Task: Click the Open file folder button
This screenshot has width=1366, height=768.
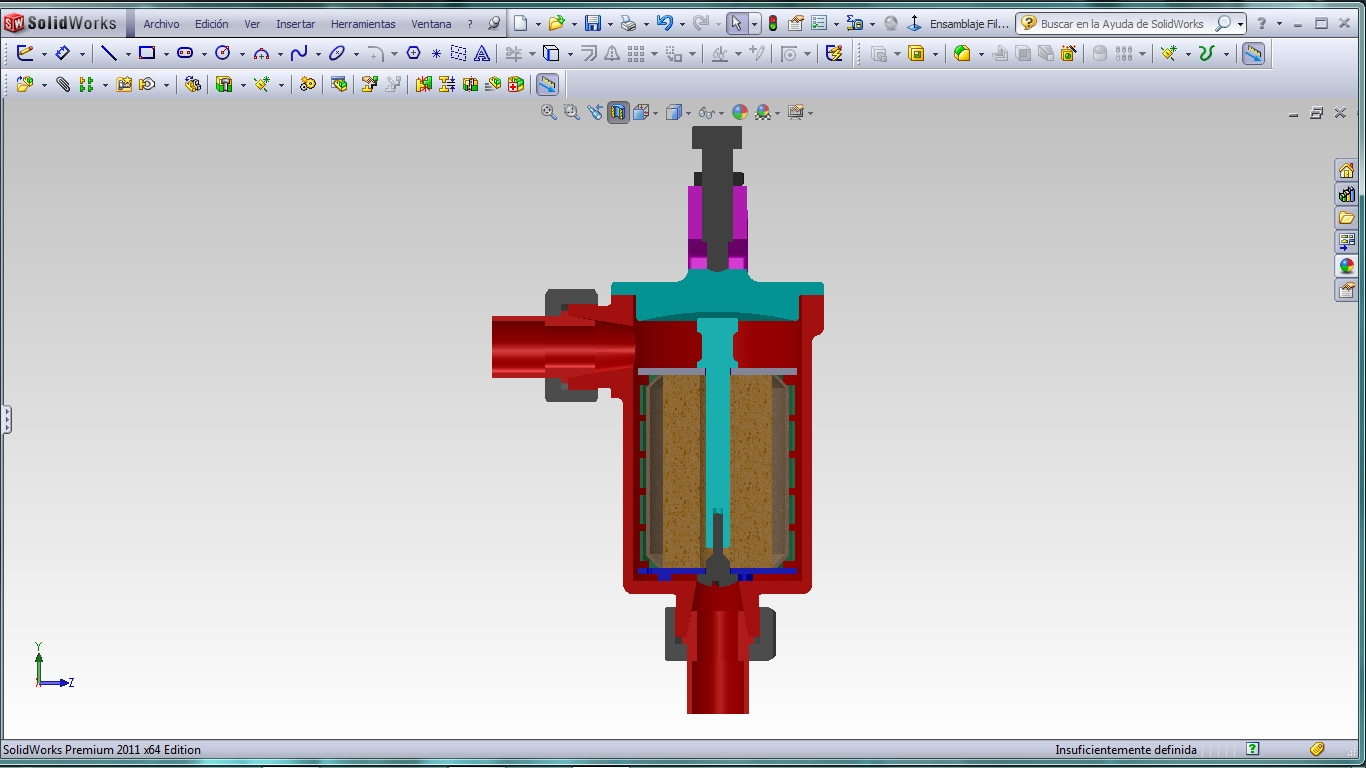Action: click(x=556, y=23)
